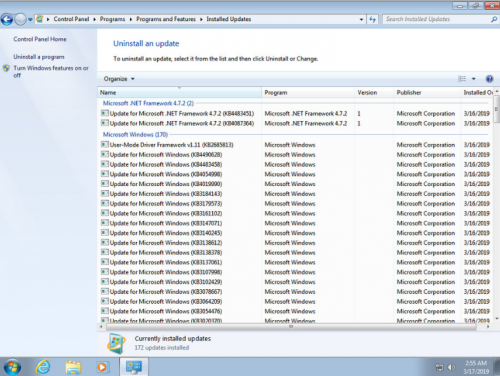Sort by the Name column header

pos(179,92)
